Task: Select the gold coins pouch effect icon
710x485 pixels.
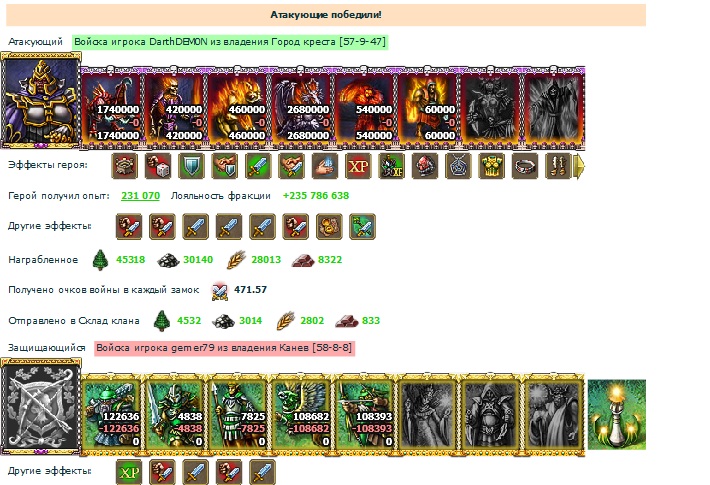Action: (x=329, y=226)
